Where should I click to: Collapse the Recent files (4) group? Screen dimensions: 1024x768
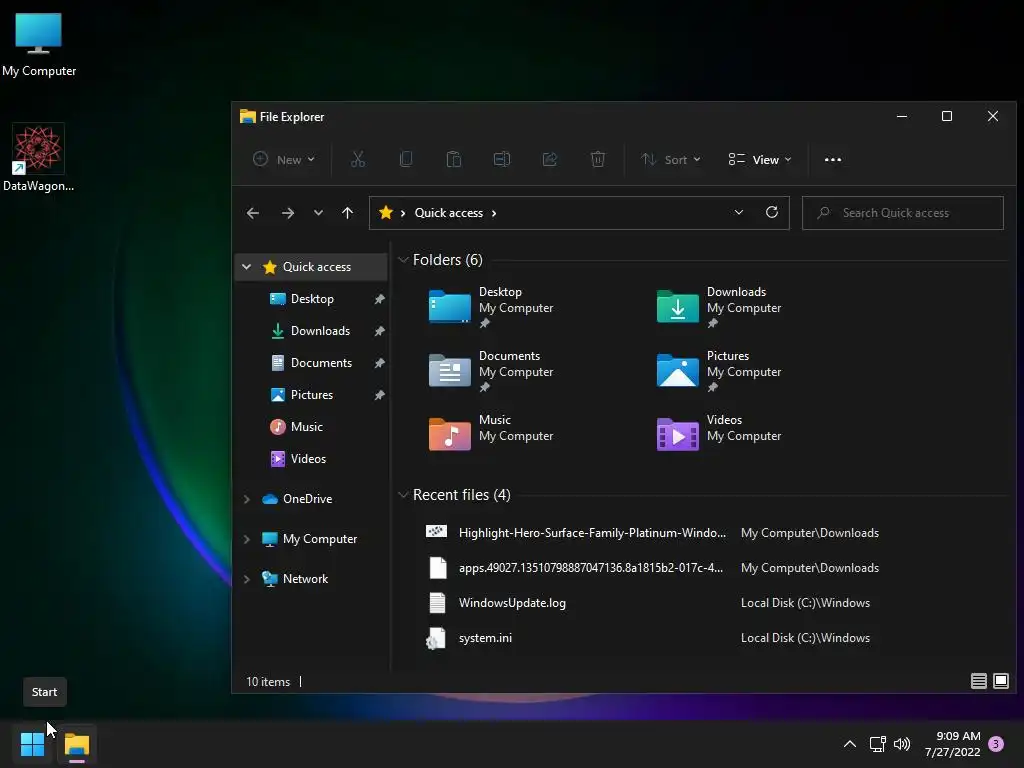point(403,495)
